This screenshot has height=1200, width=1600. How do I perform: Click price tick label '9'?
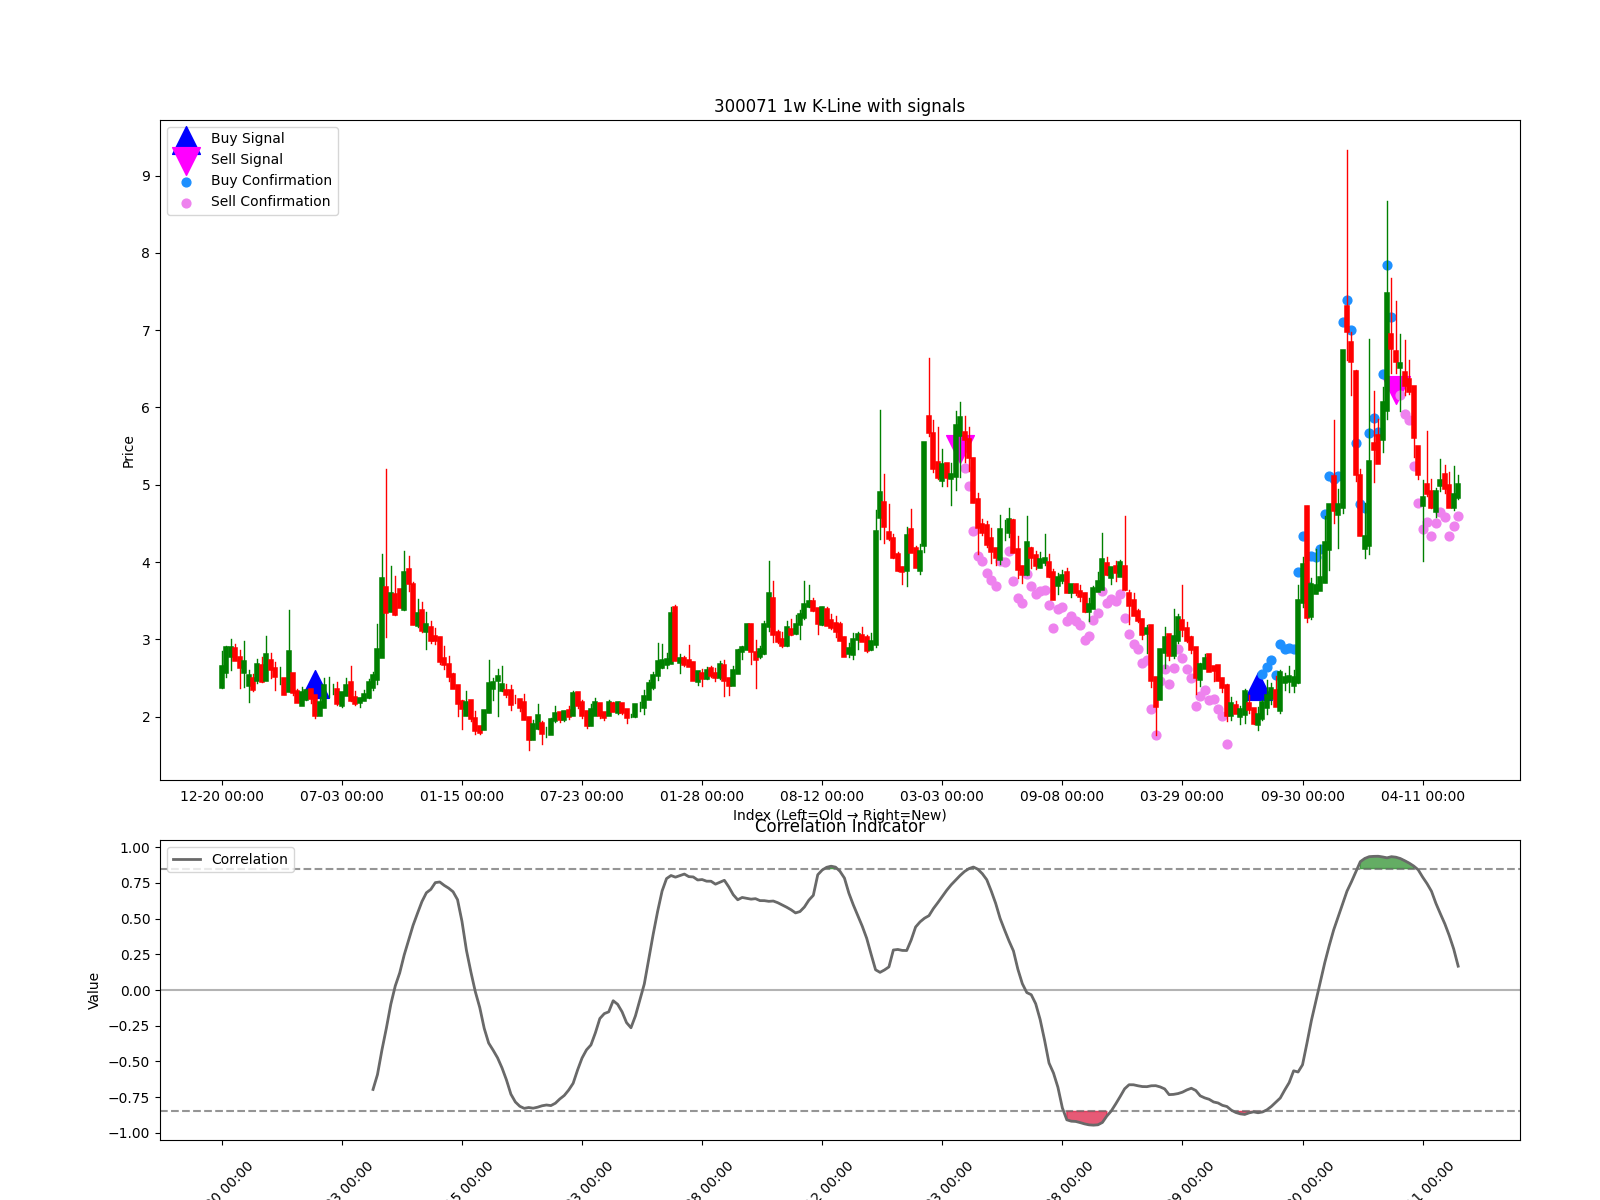coord(146,177)
